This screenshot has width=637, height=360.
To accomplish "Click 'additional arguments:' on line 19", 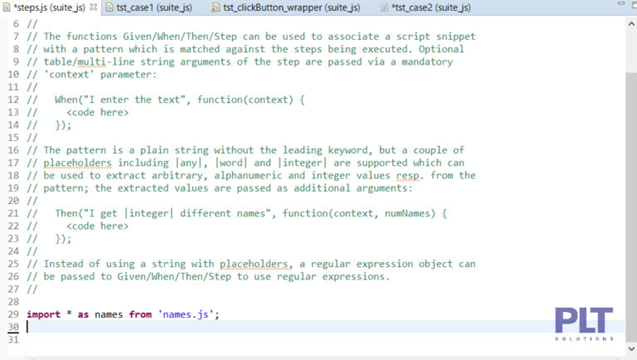I will point(353,188).
